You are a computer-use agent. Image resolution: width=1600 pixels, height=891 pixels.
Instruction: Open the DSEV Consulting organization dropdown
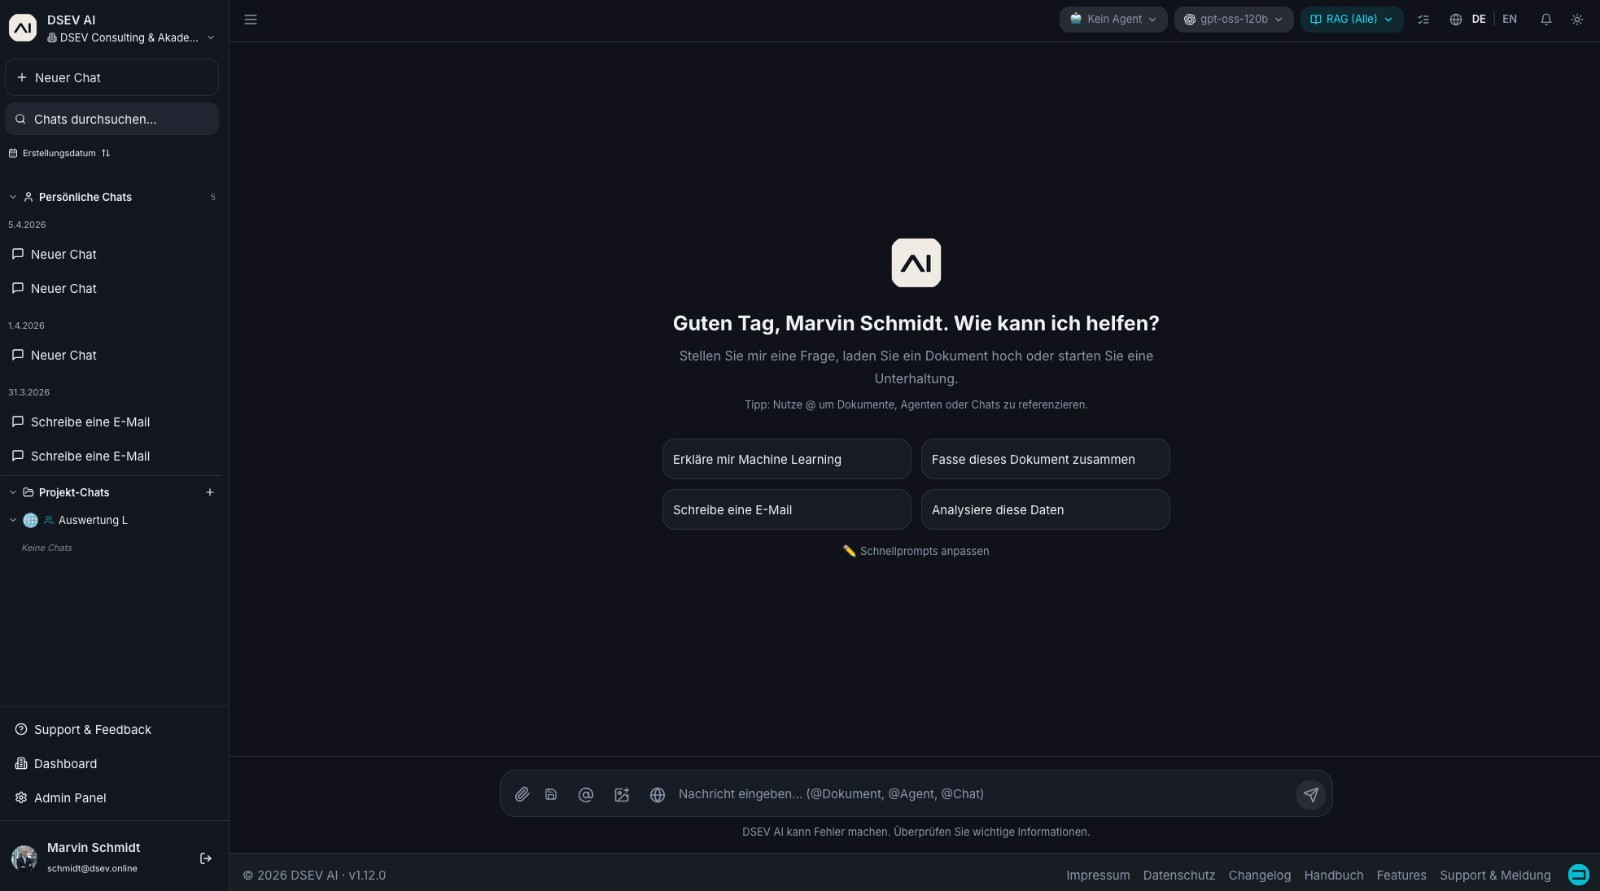point(130,38)
